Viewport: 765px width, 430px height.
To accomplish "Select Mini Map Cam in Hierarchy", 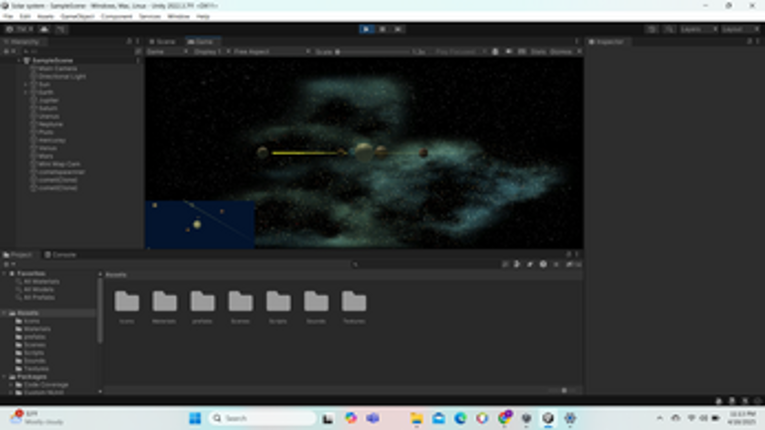I will [x=59, y=164].
